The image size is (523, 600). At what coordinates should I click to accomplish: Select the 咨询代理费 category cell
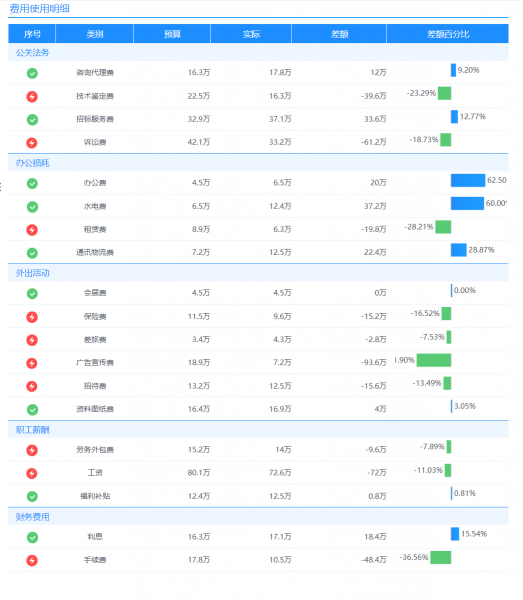95,73
